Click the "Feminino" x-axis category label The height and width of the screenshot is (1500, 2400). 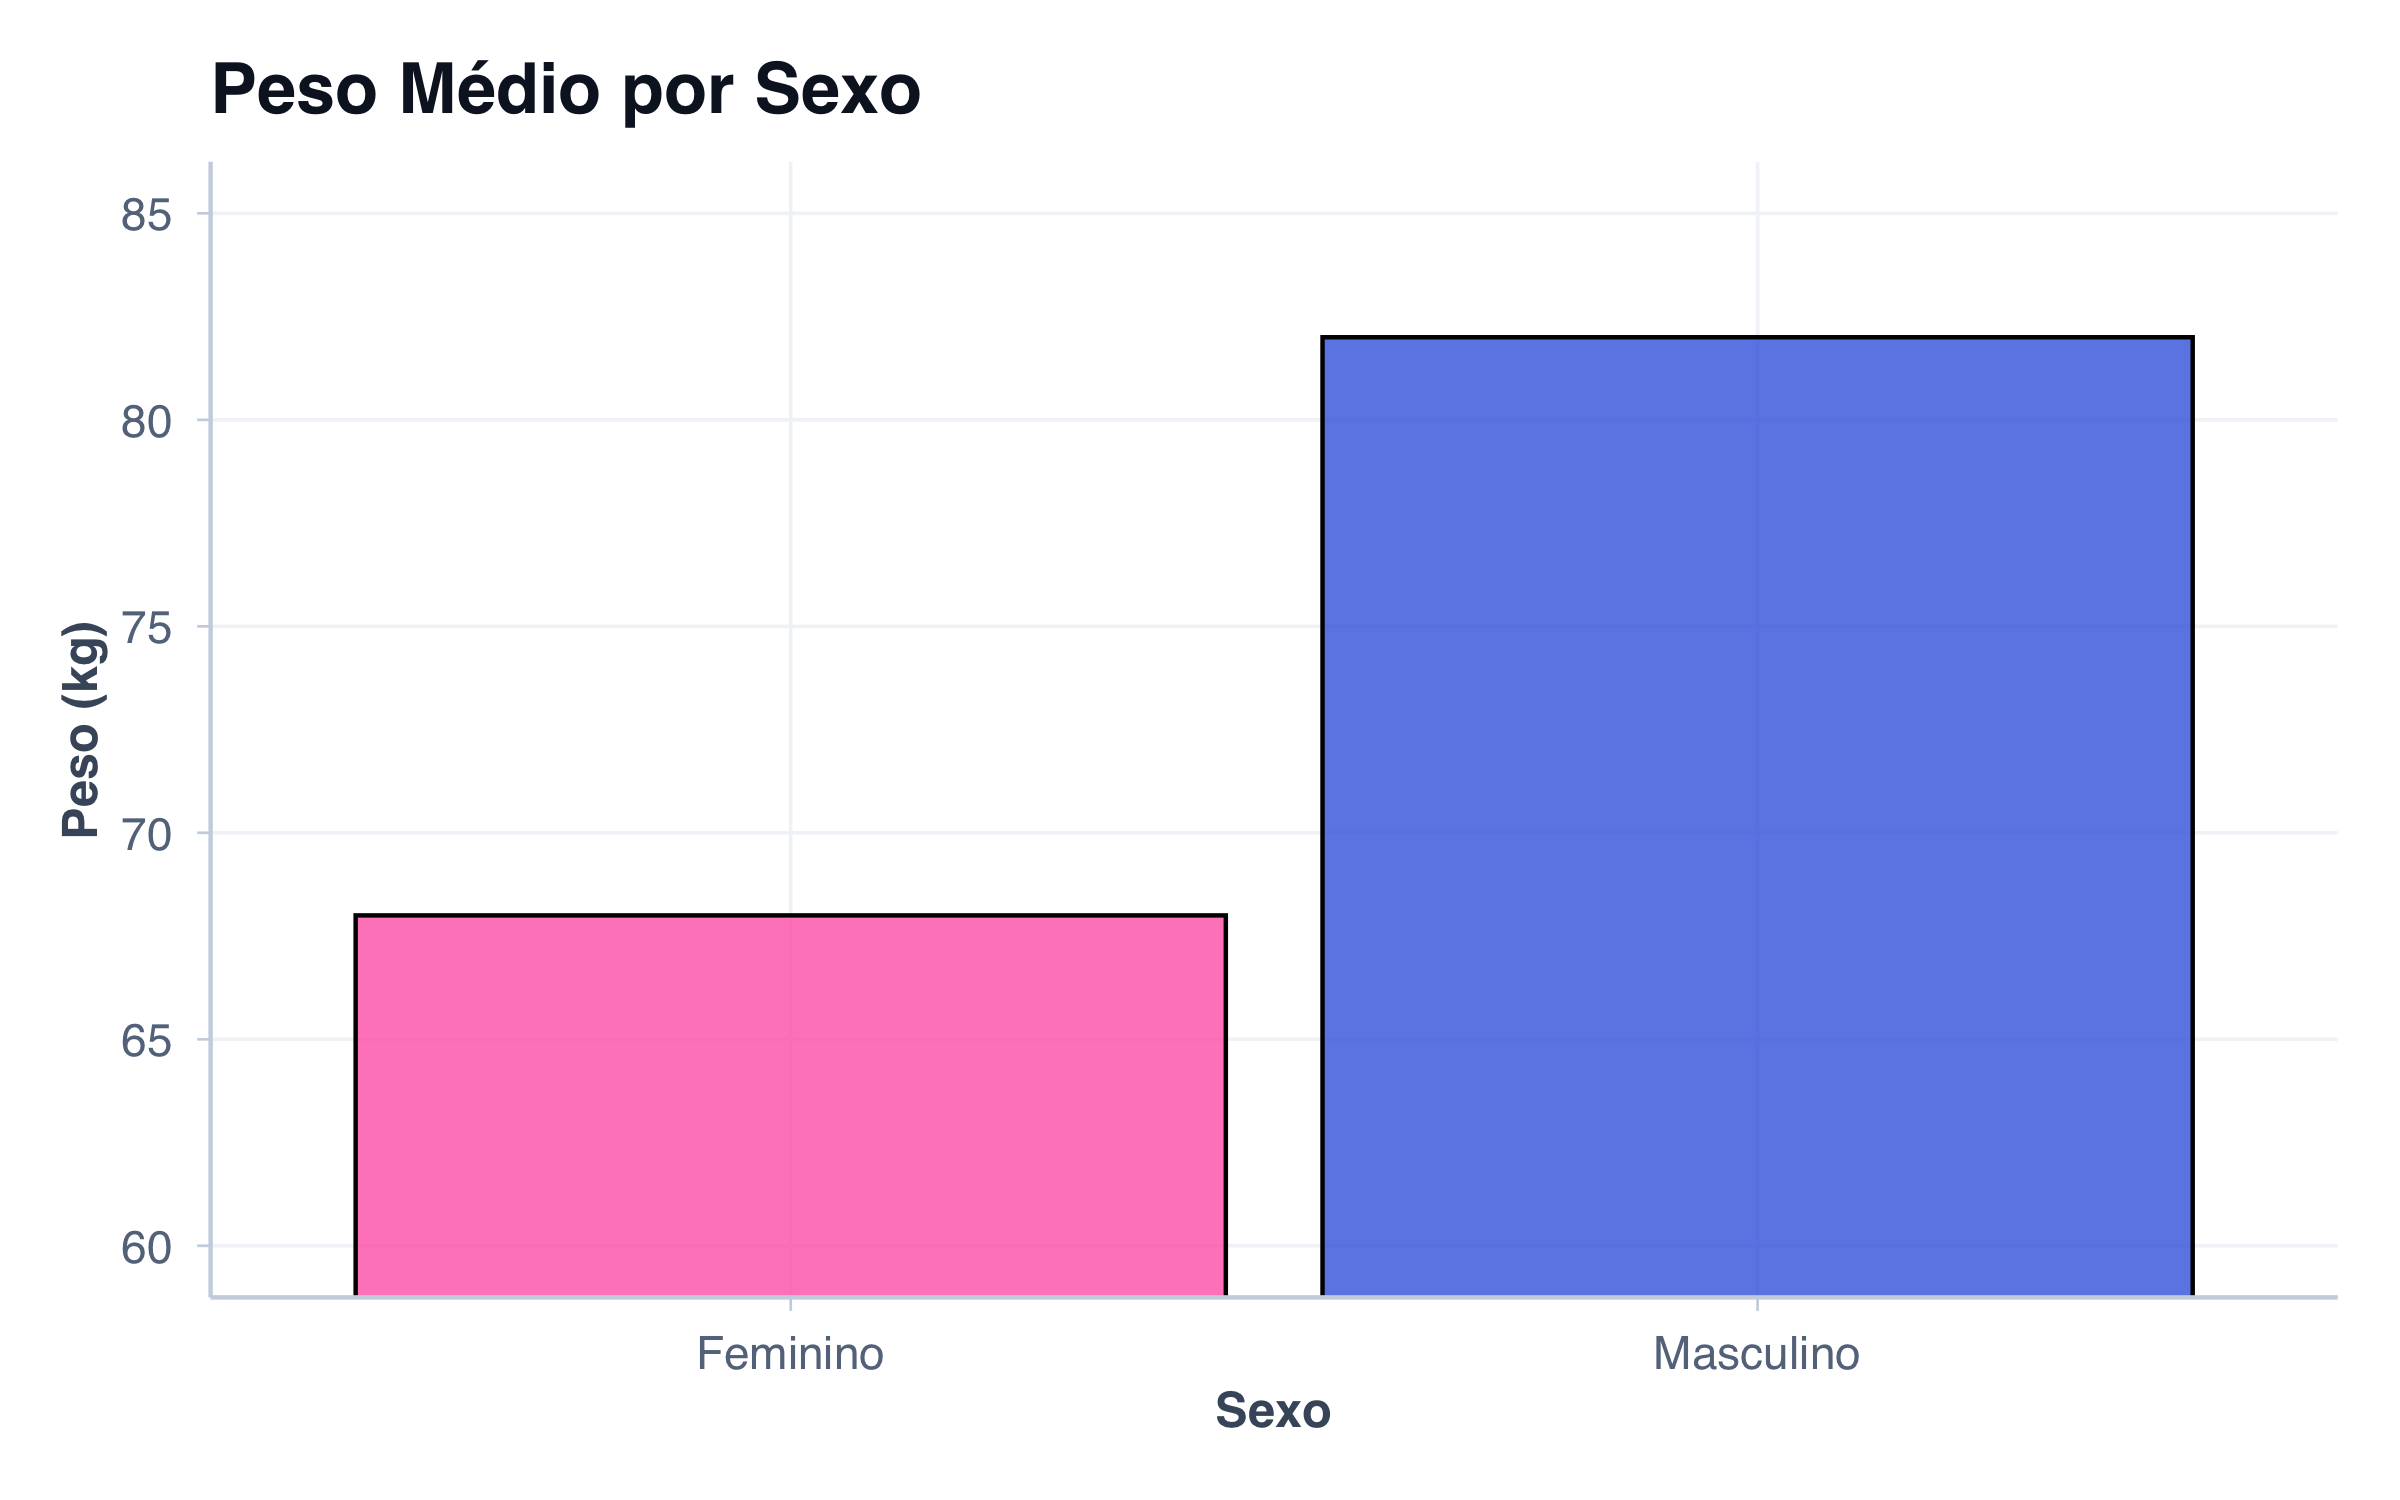tap(790, 1354)
